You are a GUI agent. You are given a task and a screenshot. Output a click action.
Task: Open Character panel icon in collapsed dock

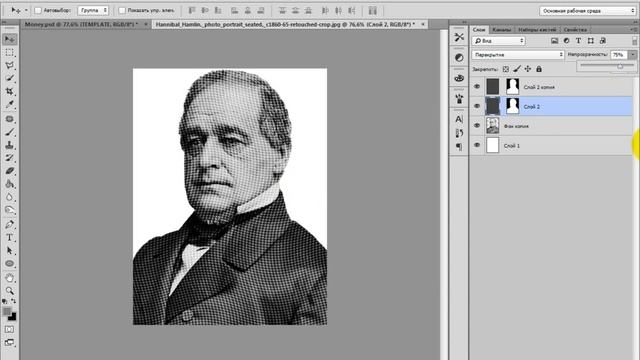(x=459, y=119)
